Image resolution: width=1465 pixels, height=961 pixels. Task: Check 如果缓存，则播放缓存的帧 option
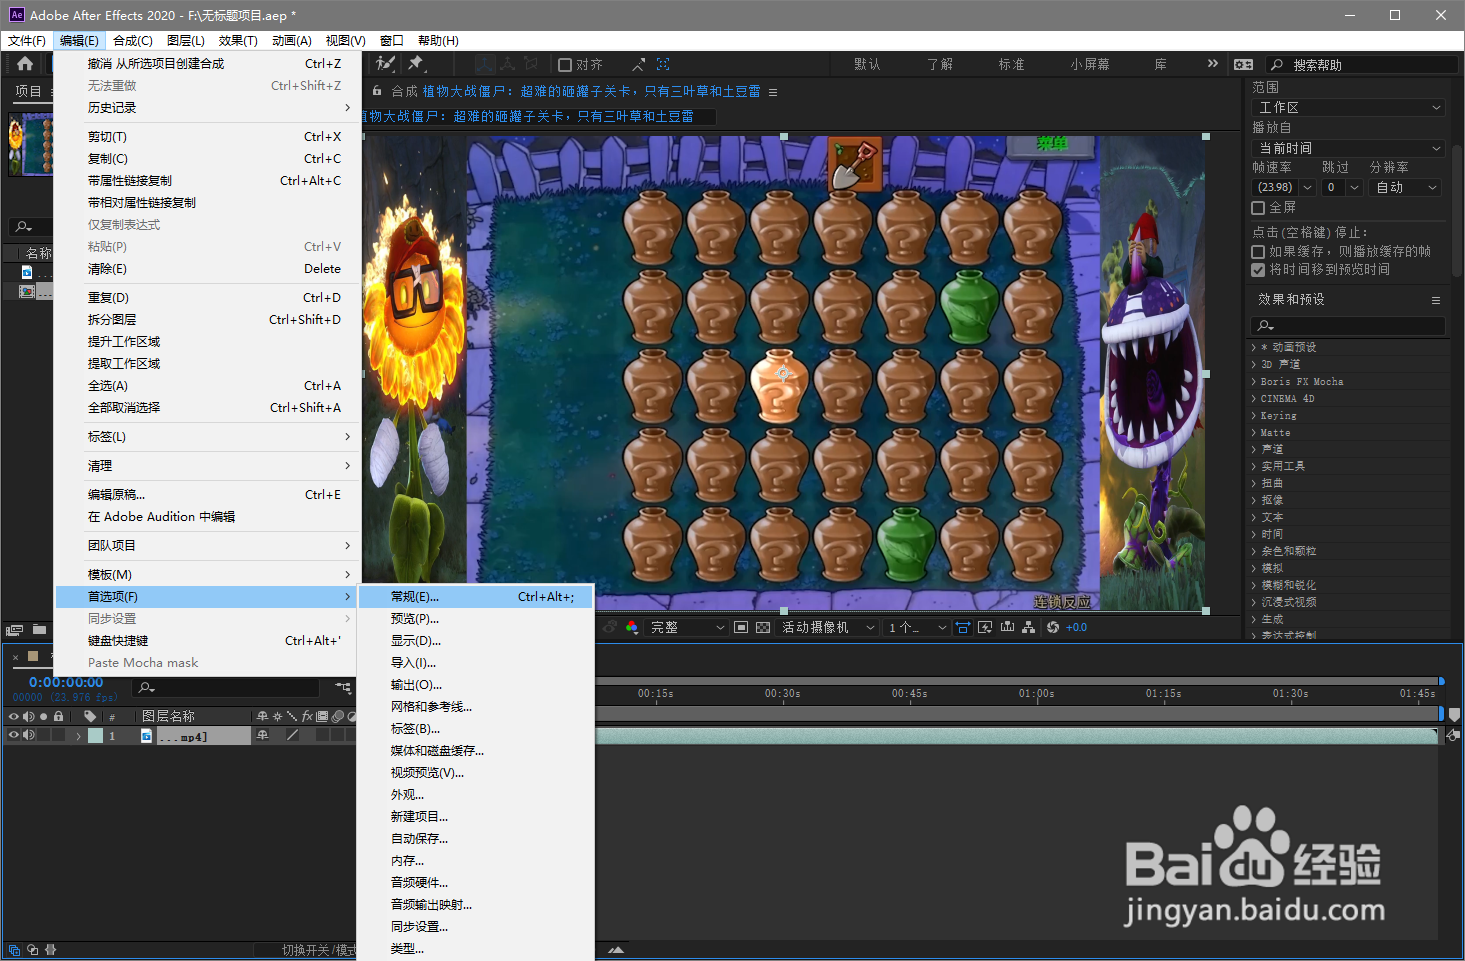click(1259, 252)
